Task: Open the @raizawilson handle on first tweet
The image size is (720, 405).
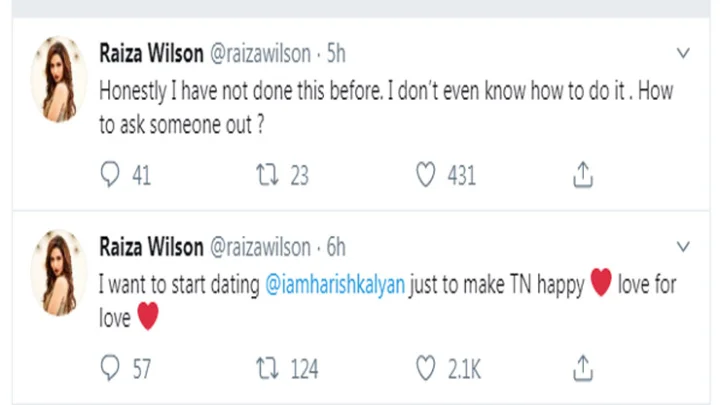Action: coord(258,52)
